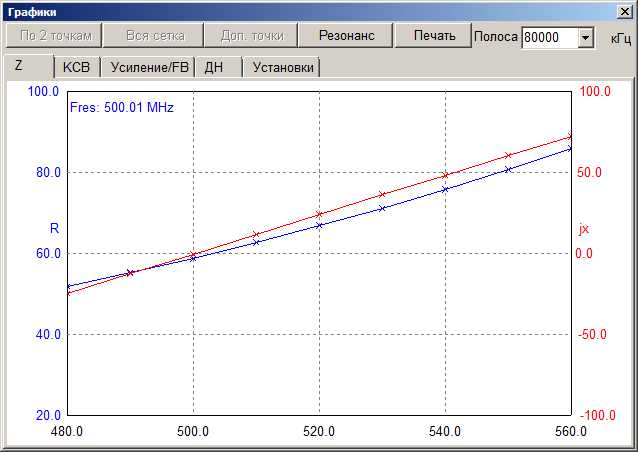Close the Графики window
Screen dimensions: 638x452
[x=625, y=11]
